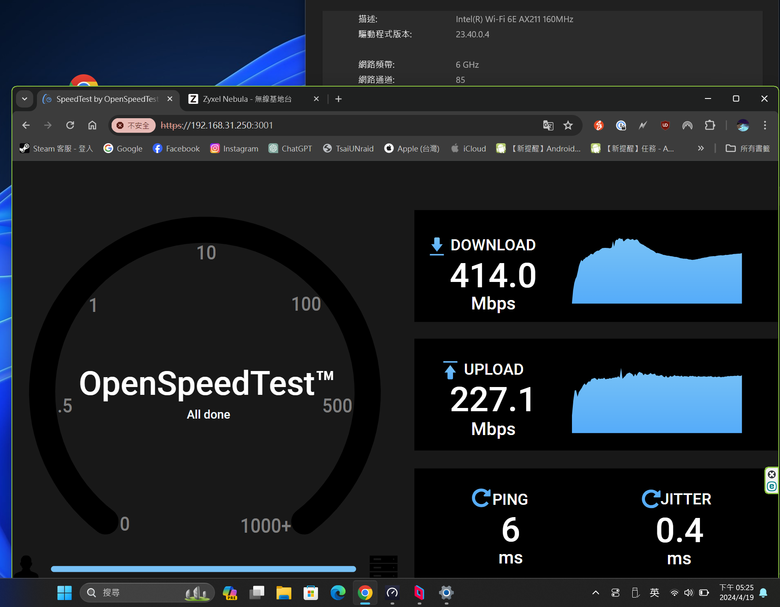The width and height of the screenshot is (780, 607).
Task: Open the blue circular extension icon
Action: click(621, 125)
